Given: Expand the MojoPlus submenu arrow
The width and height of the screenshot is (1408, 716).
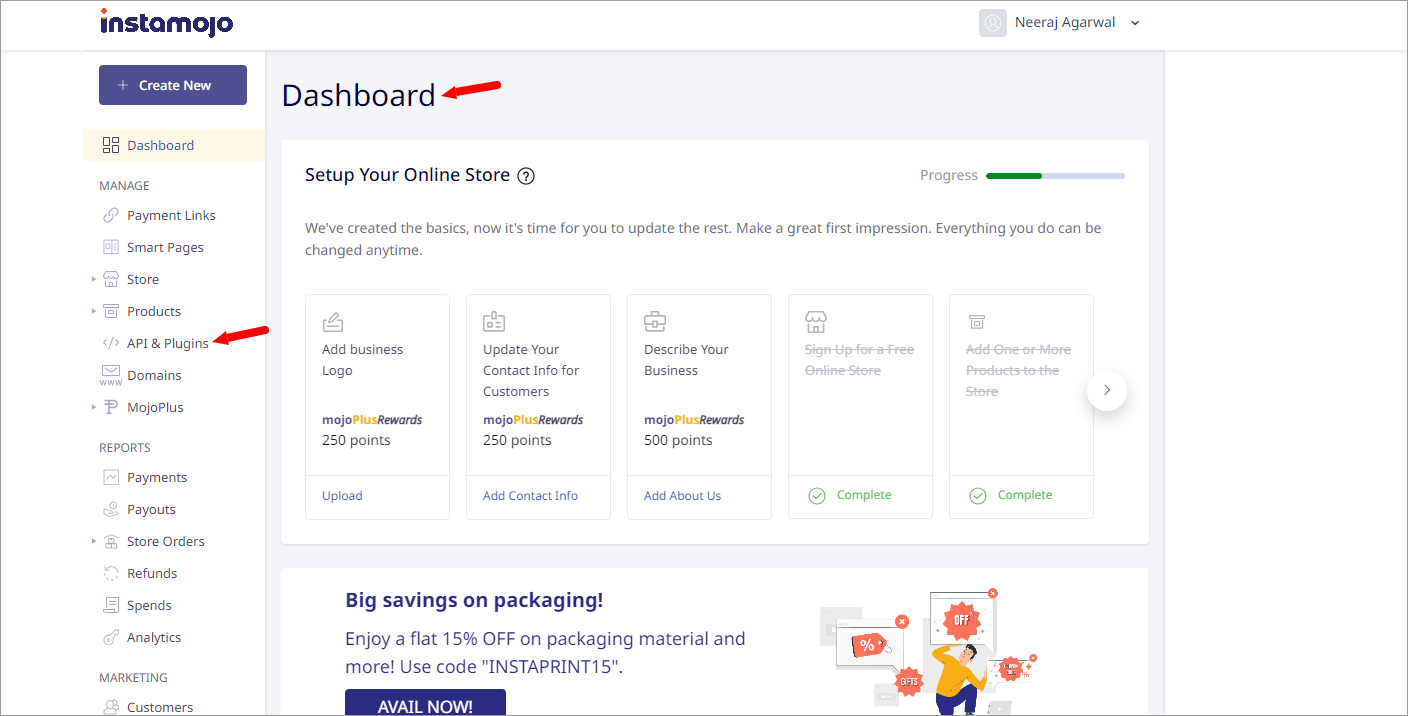Looking at the screenshot, I should point(94,407).
